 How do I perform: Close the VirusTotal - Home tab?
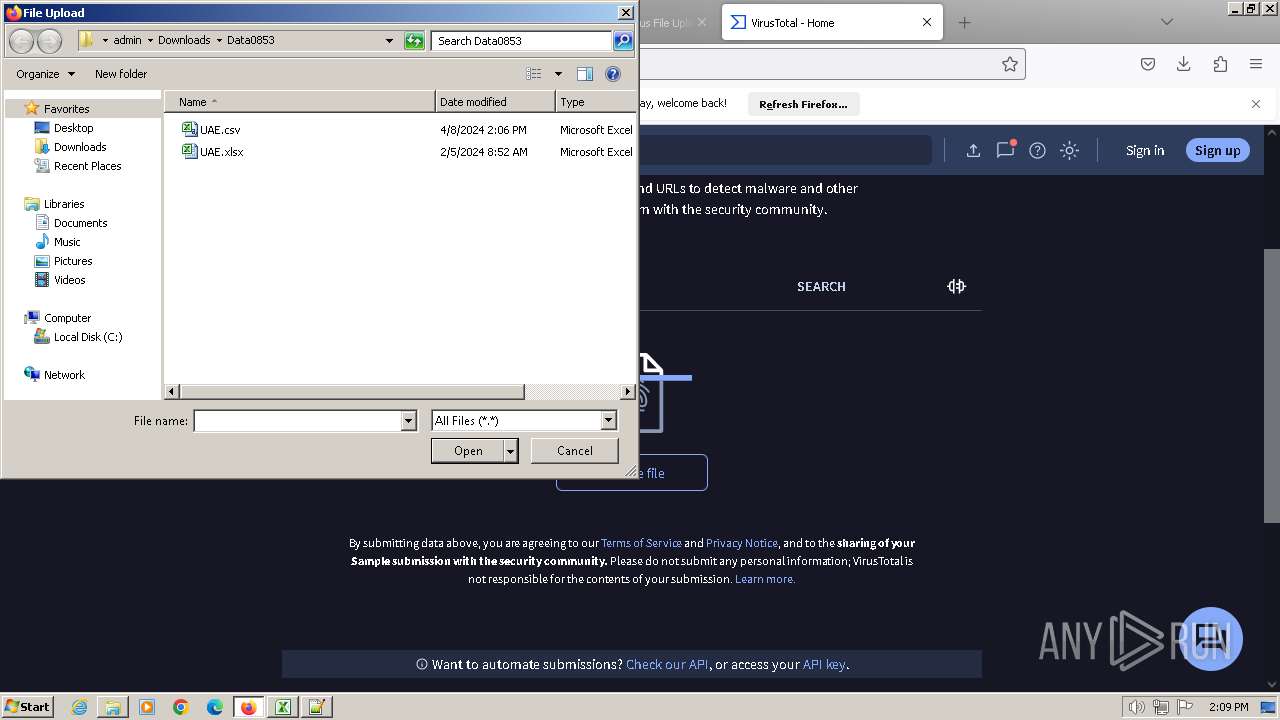coord(927,22)
